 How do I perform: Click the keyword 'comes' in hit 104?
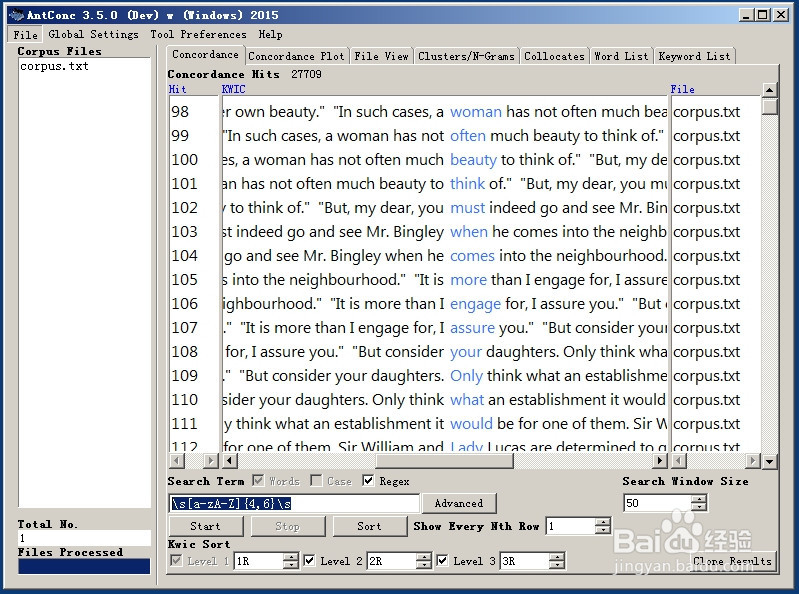click(x=472, y=256)
